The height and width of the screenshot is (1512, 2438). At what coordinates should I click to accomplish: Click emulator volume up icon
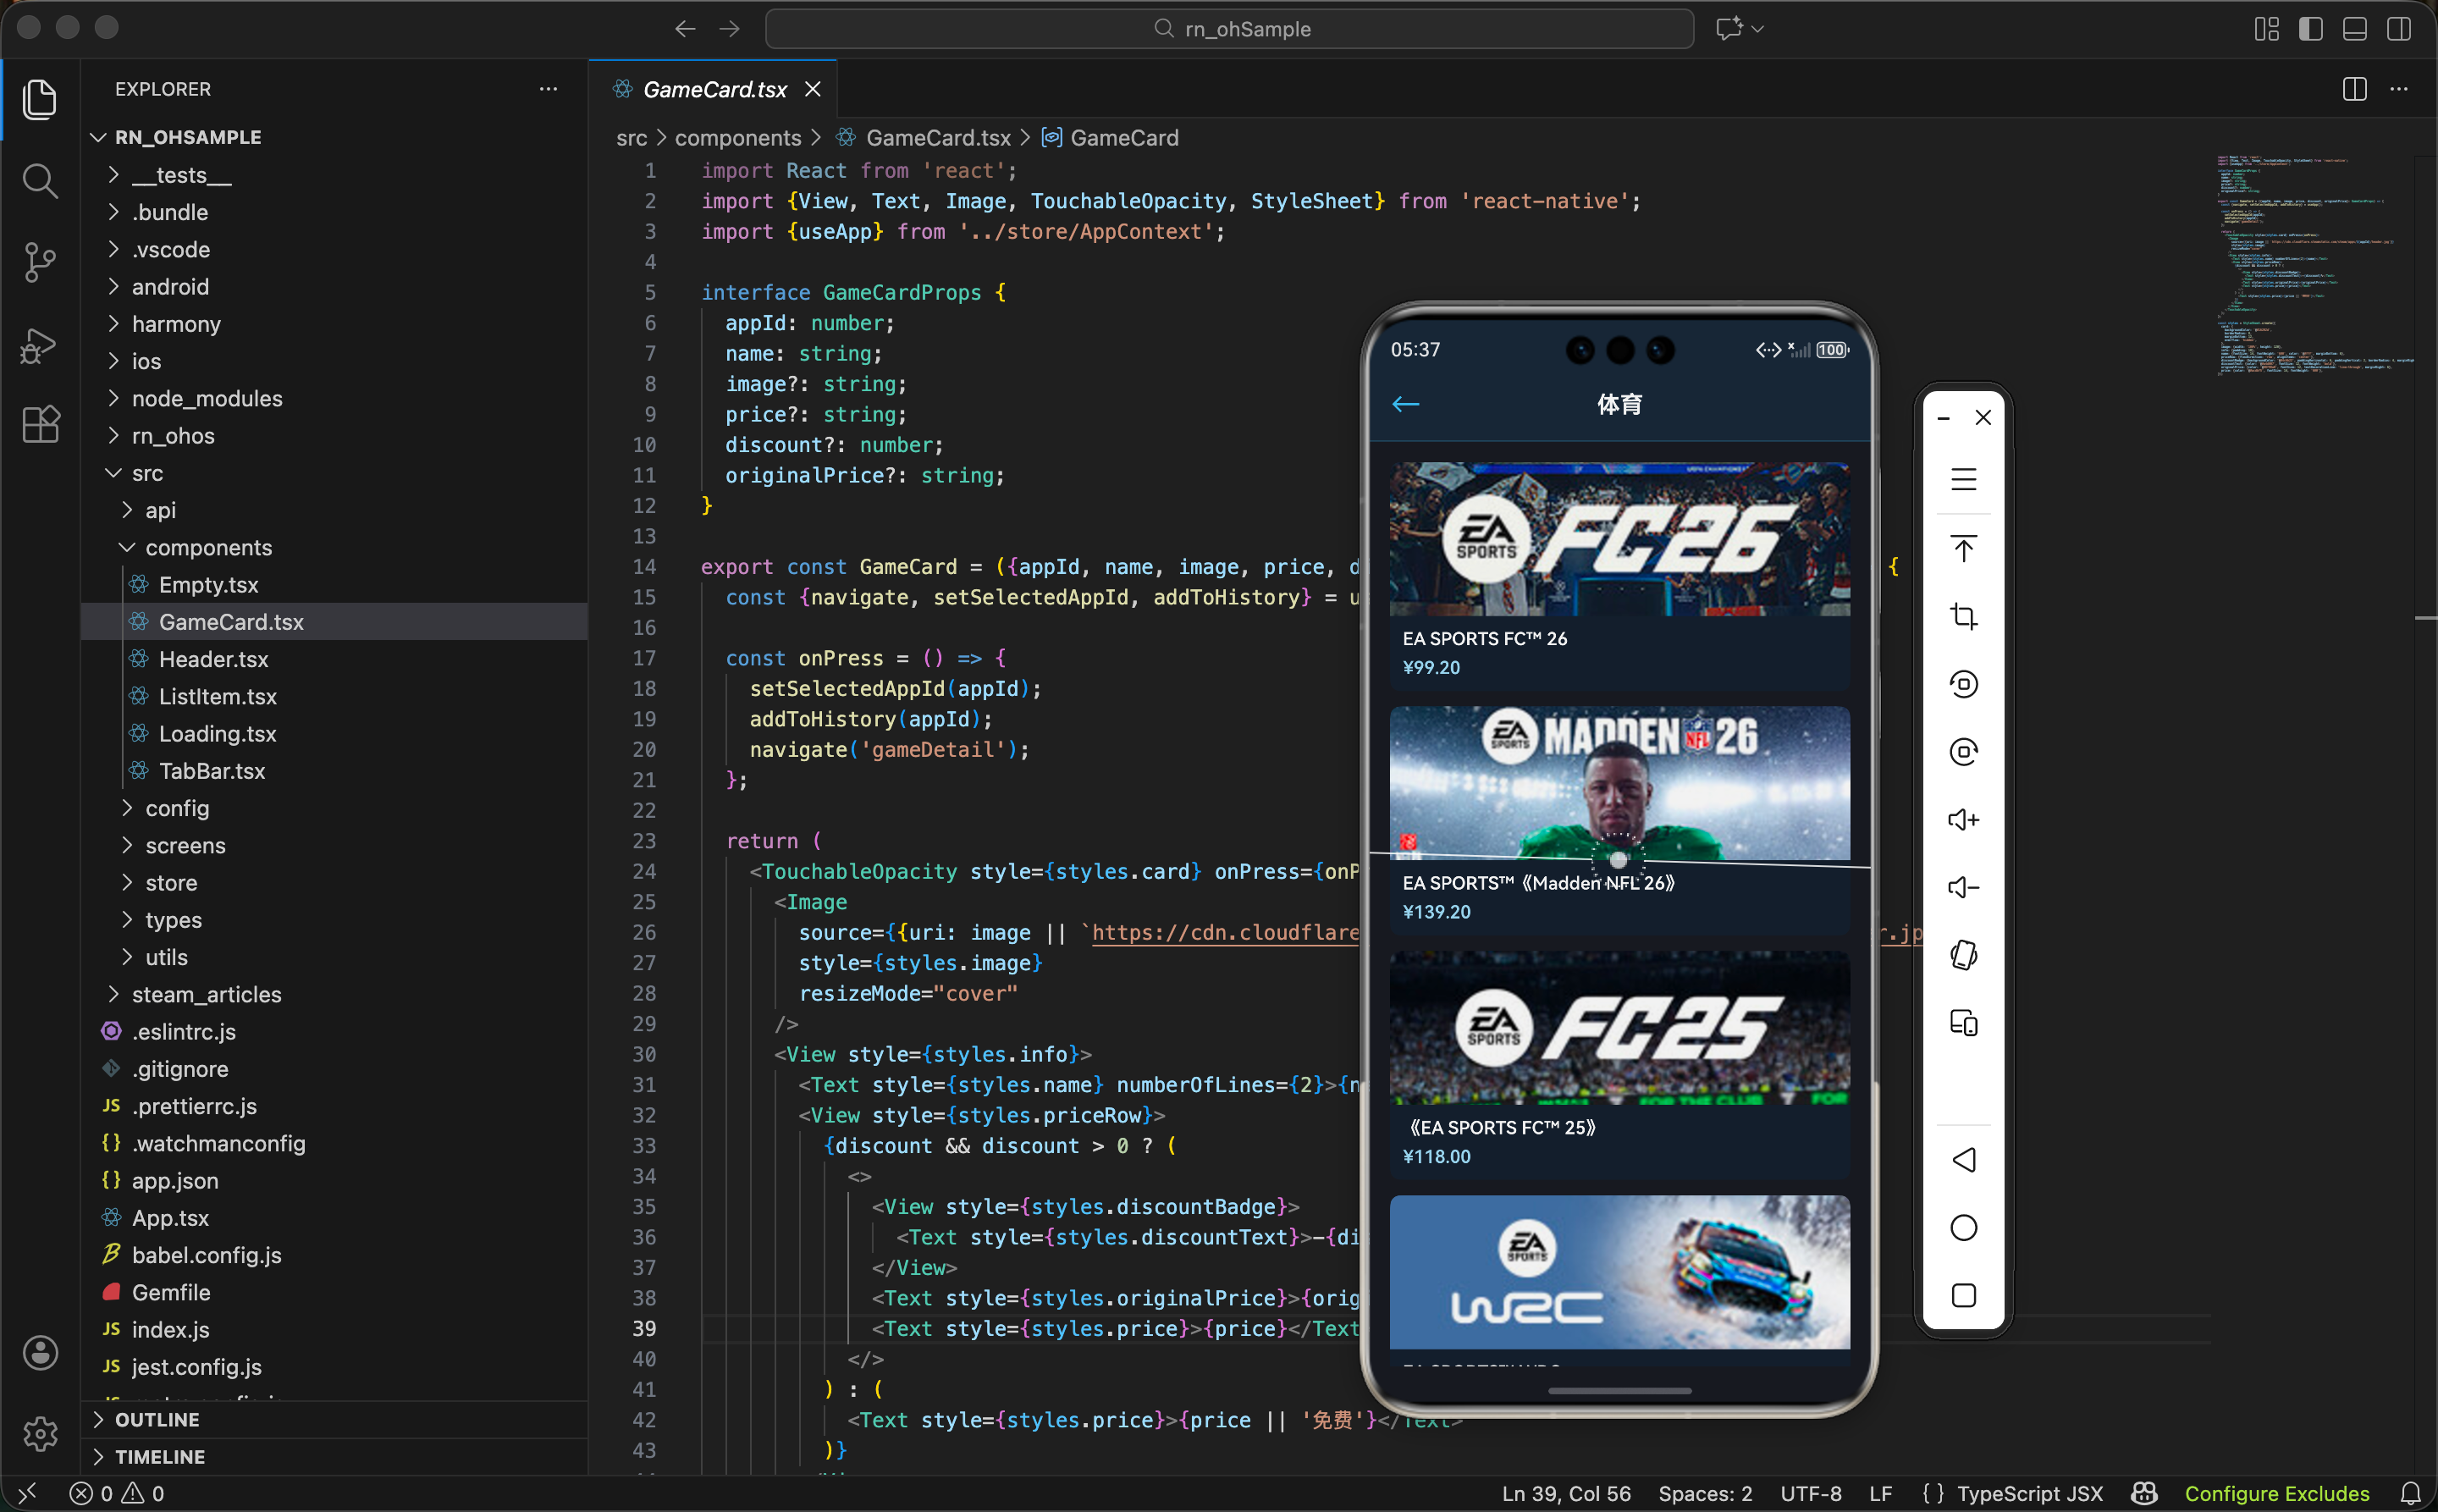pos(1963,820)
